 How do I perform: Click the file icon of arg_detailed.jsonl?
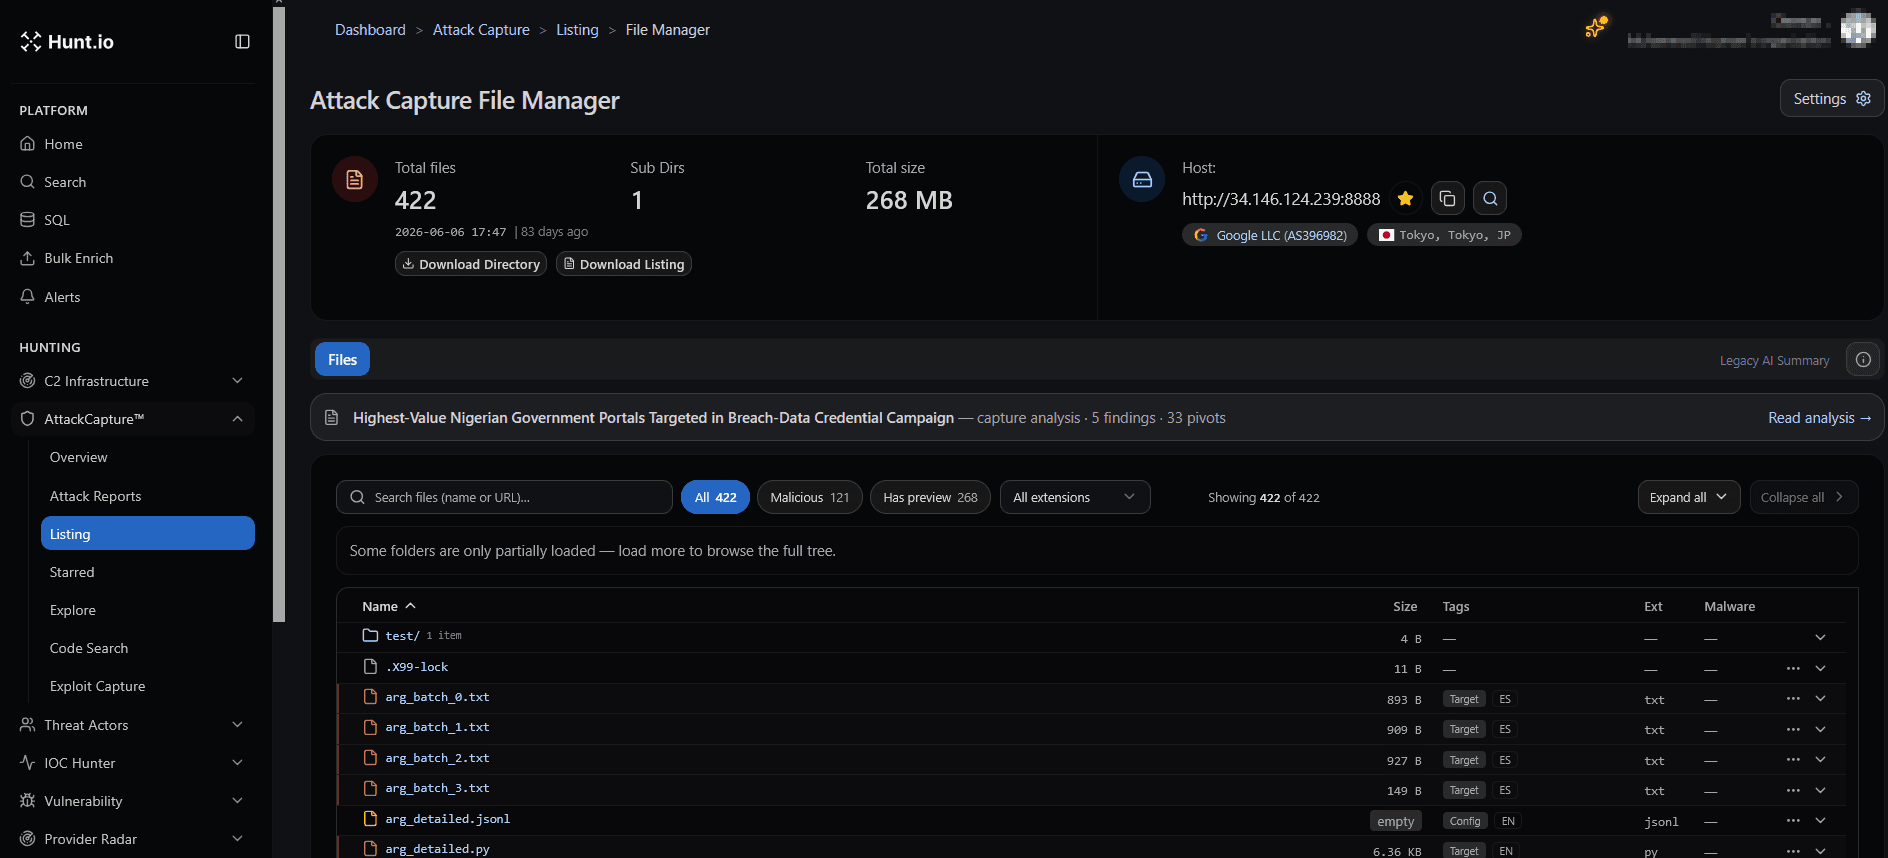(x=370, y=819)
